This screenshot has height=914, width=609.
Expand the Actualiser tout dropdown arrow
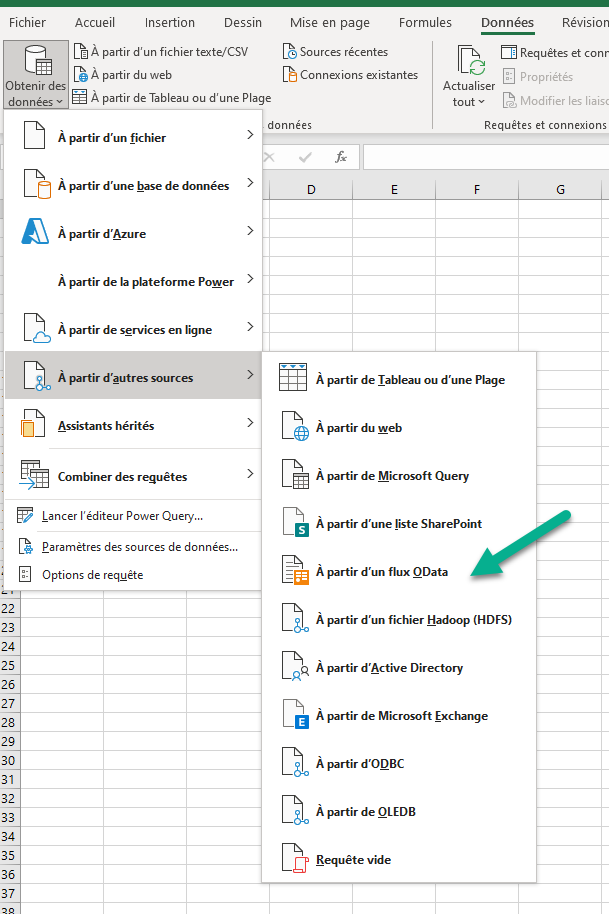click(482, 102)
